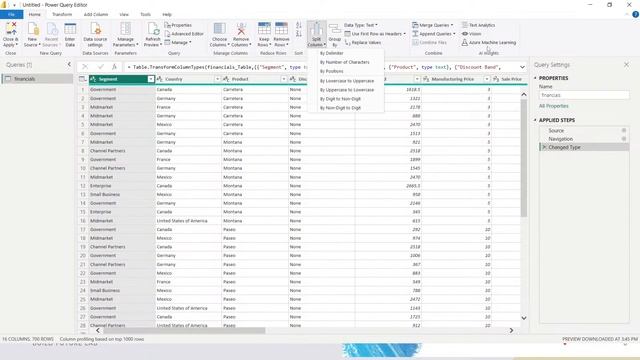Click the Remove Rows icon
The width and height of the screenshot is (640, 360).
tap(281, 29)
